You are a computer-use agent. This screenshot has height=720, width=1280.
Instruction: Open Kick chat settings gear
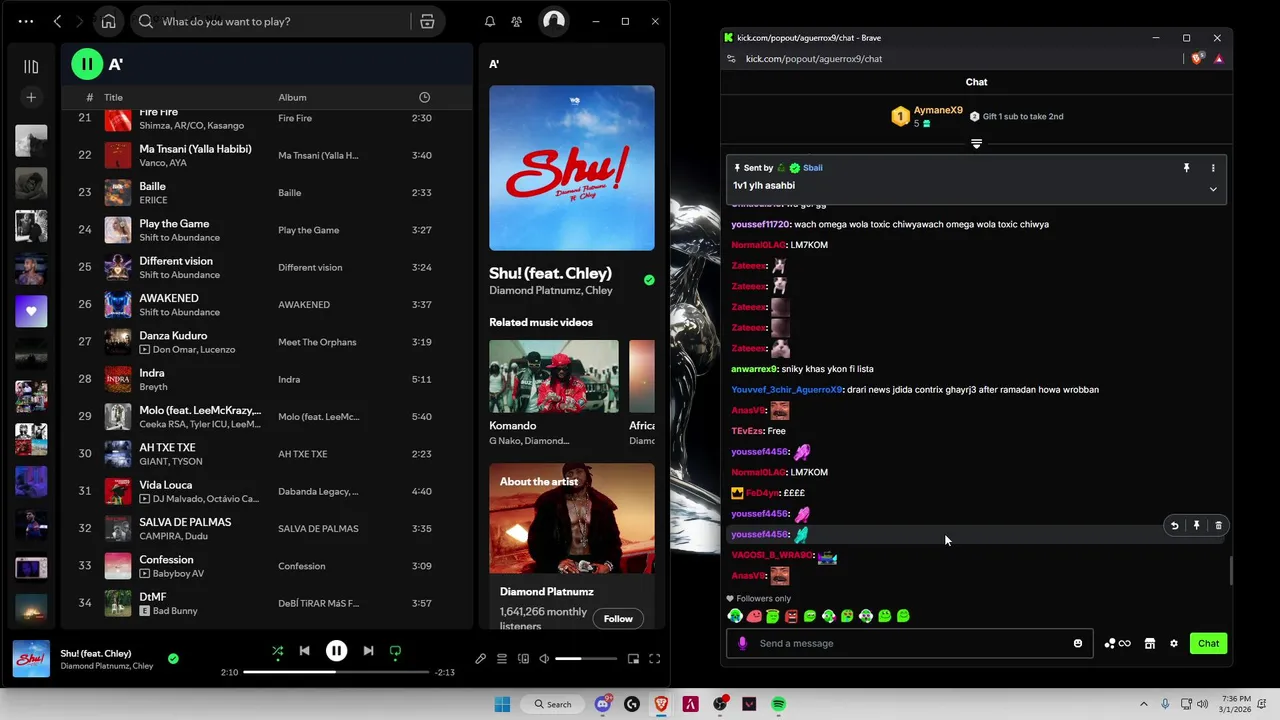pyautogui.click(x=1174, y=643)
